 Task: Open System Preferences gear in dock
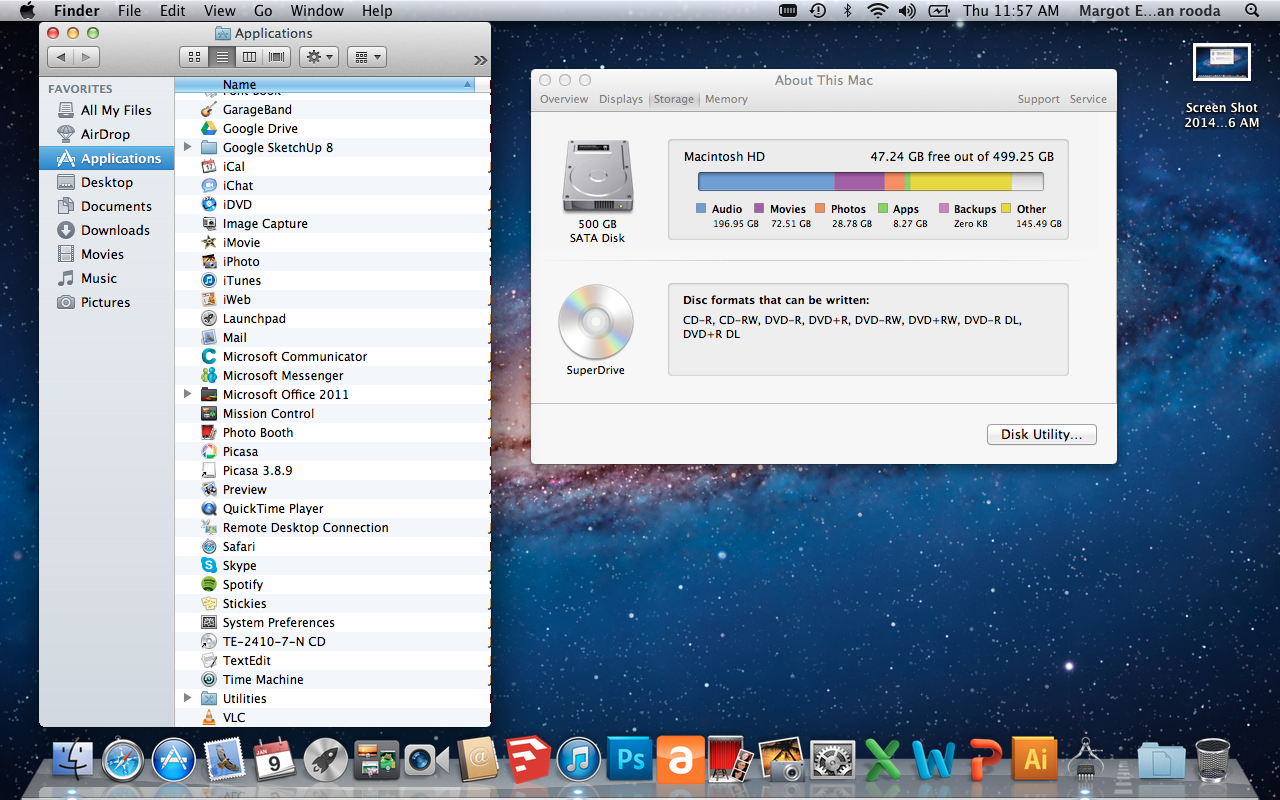(832, 760)
